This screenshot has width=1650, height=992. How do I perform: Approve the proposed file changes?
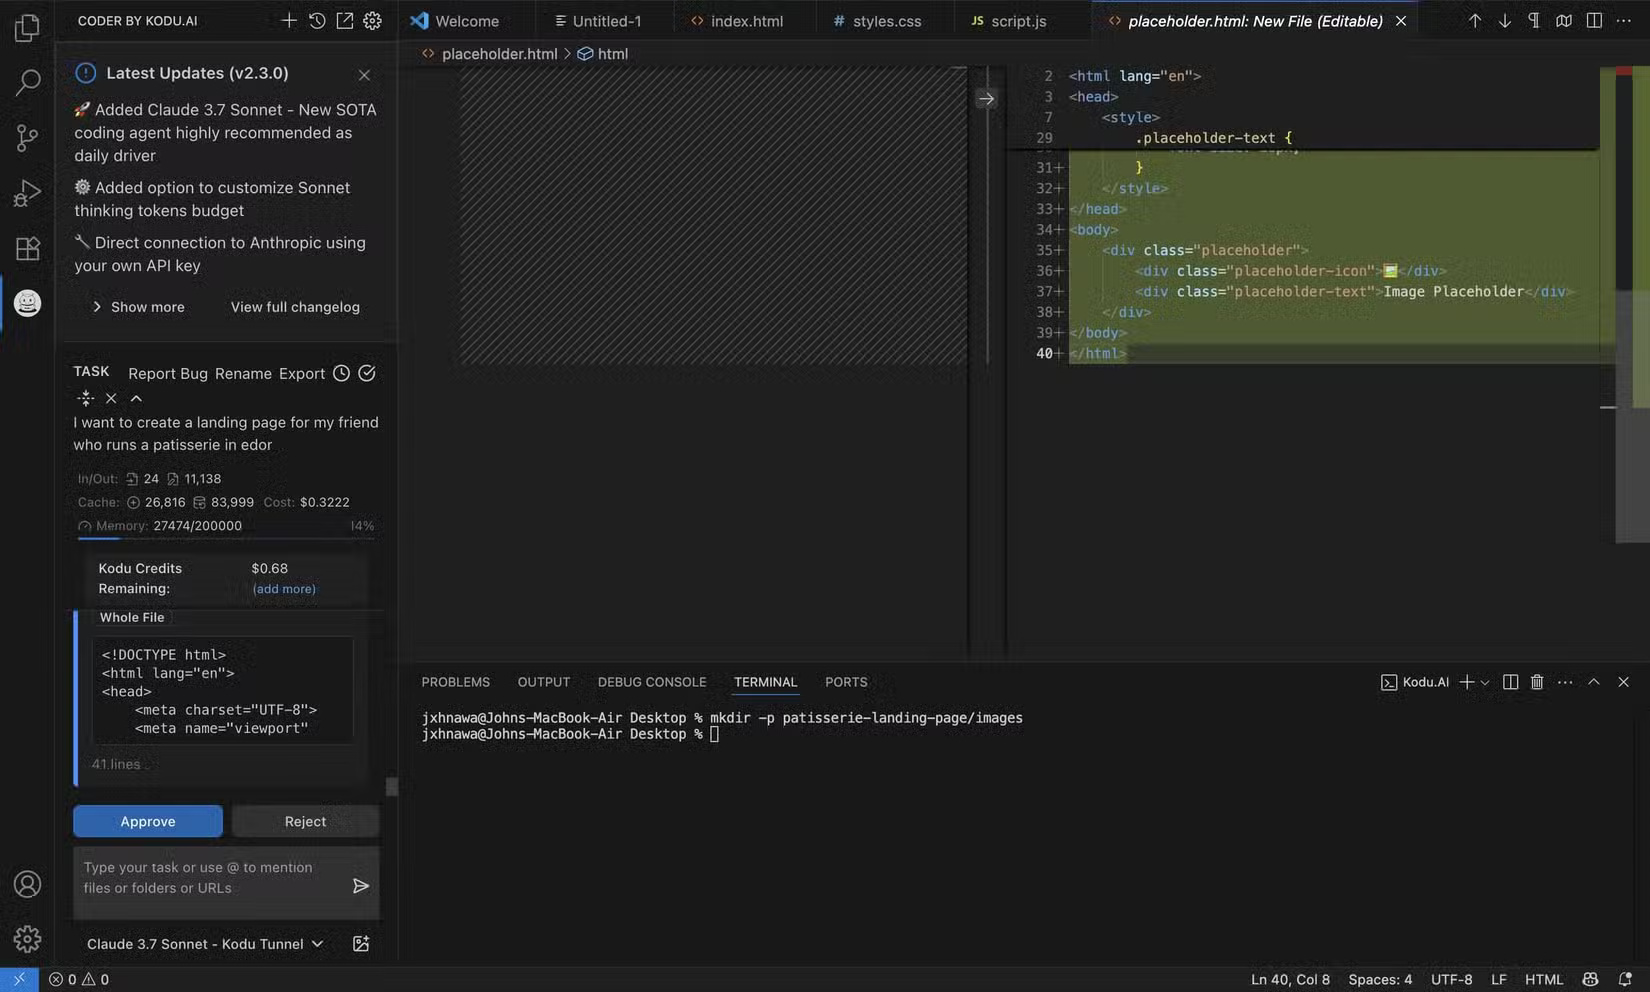(x=148, y=821)
